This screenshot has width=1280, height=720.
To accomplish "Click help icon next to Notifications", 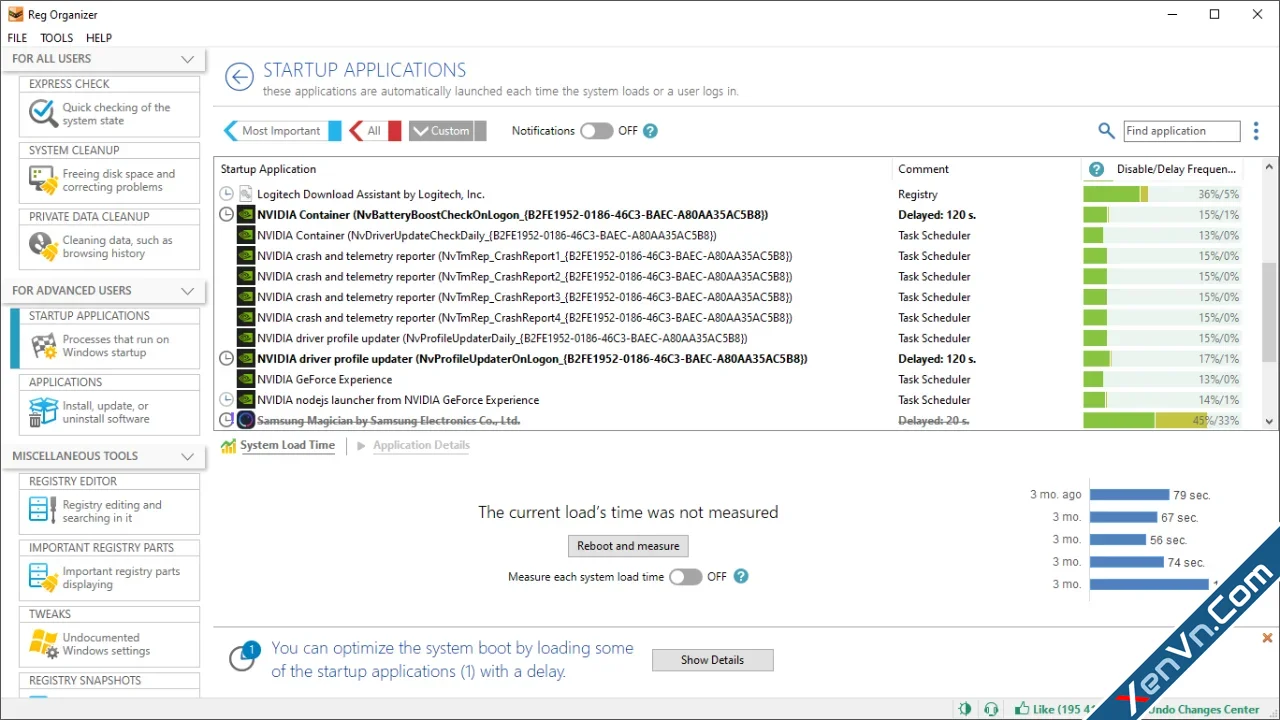I will pyautogui.click(x=650, y=131).
